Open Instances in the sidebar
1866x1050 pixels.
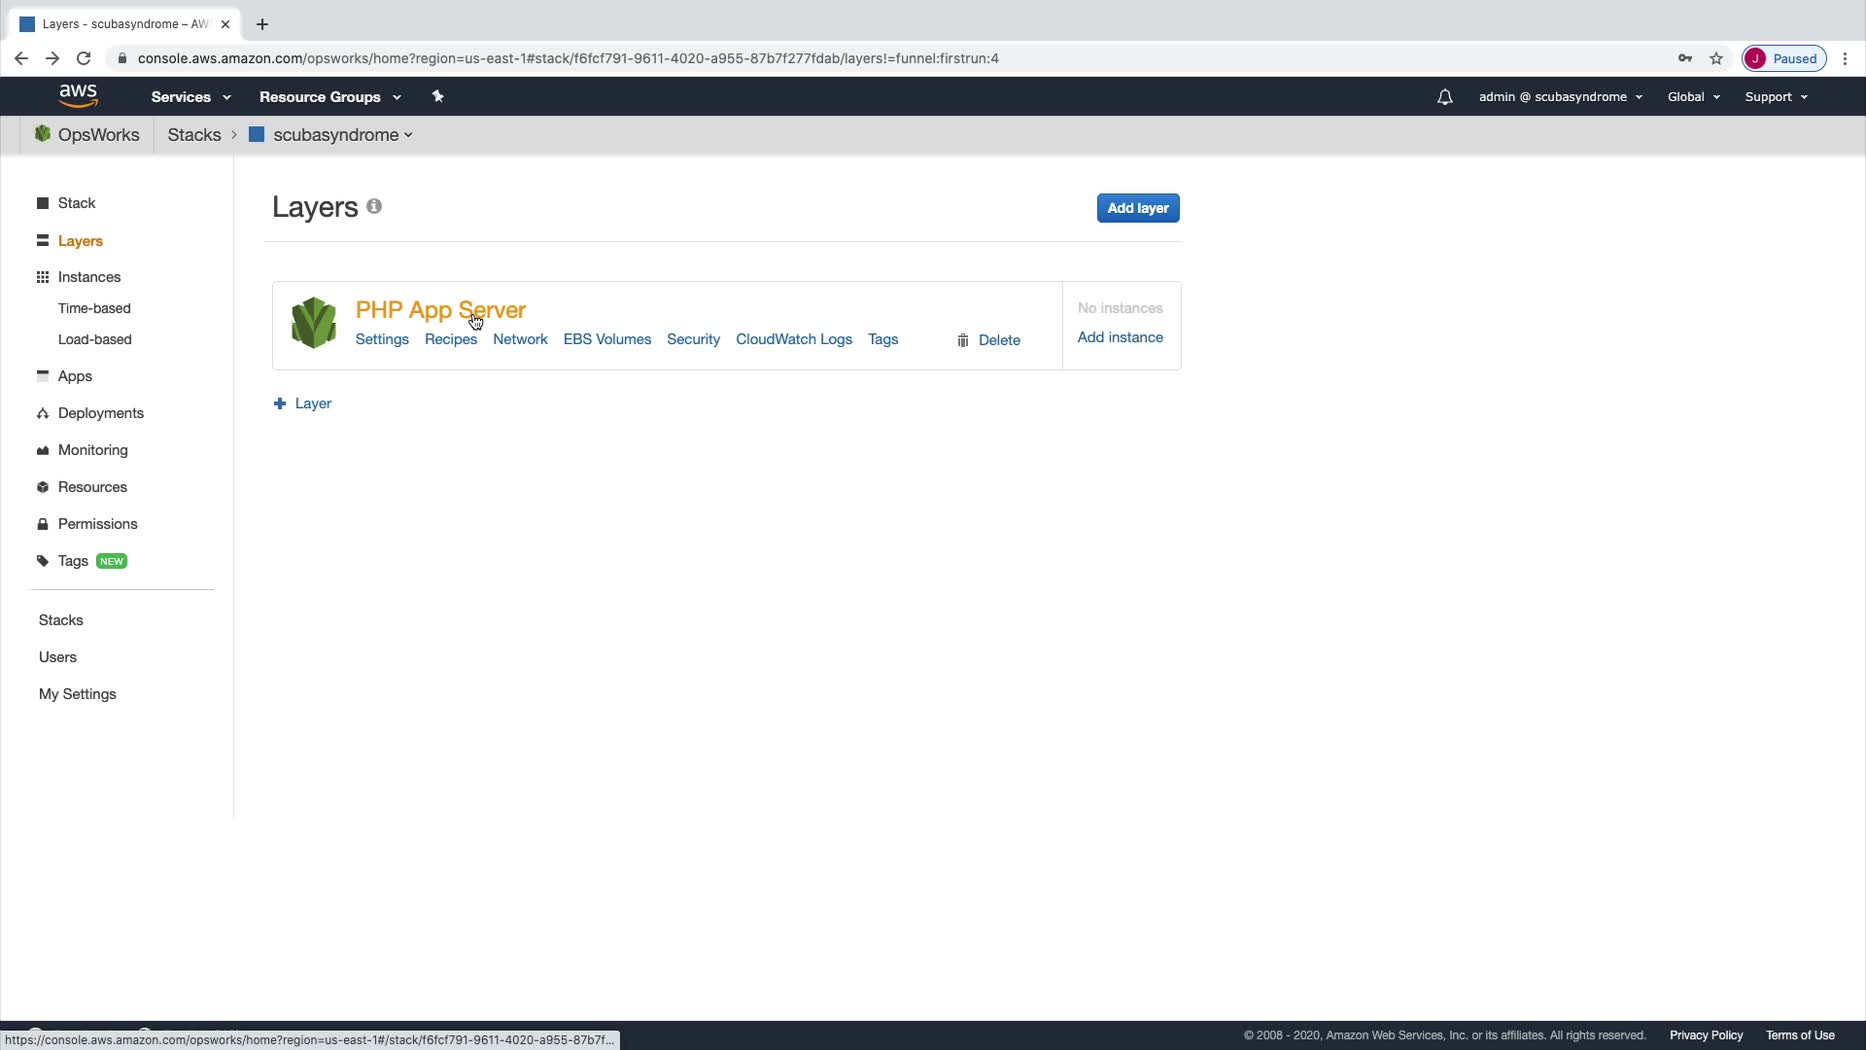click(x=89, y=277)
